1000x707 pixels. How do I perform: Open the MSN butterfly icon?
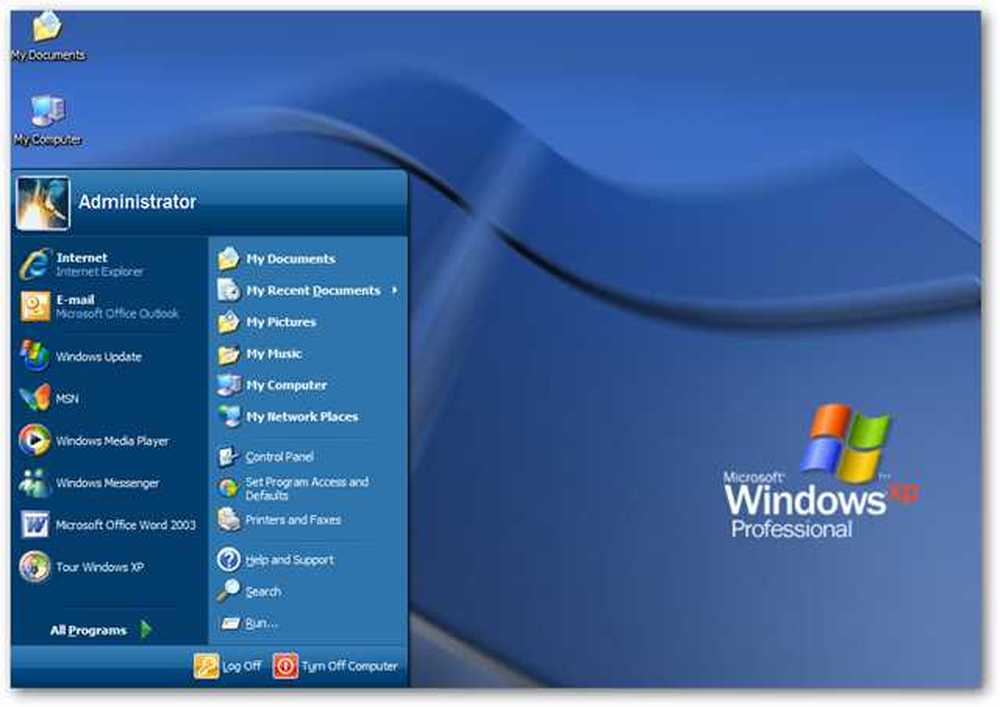pyautogui.click(x=35, y=398)
